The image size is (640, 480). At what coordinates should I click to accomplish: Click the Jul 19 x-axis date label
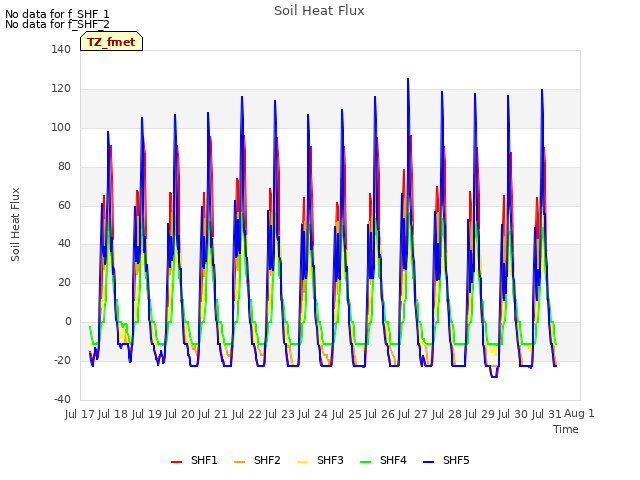coord(147,414)
